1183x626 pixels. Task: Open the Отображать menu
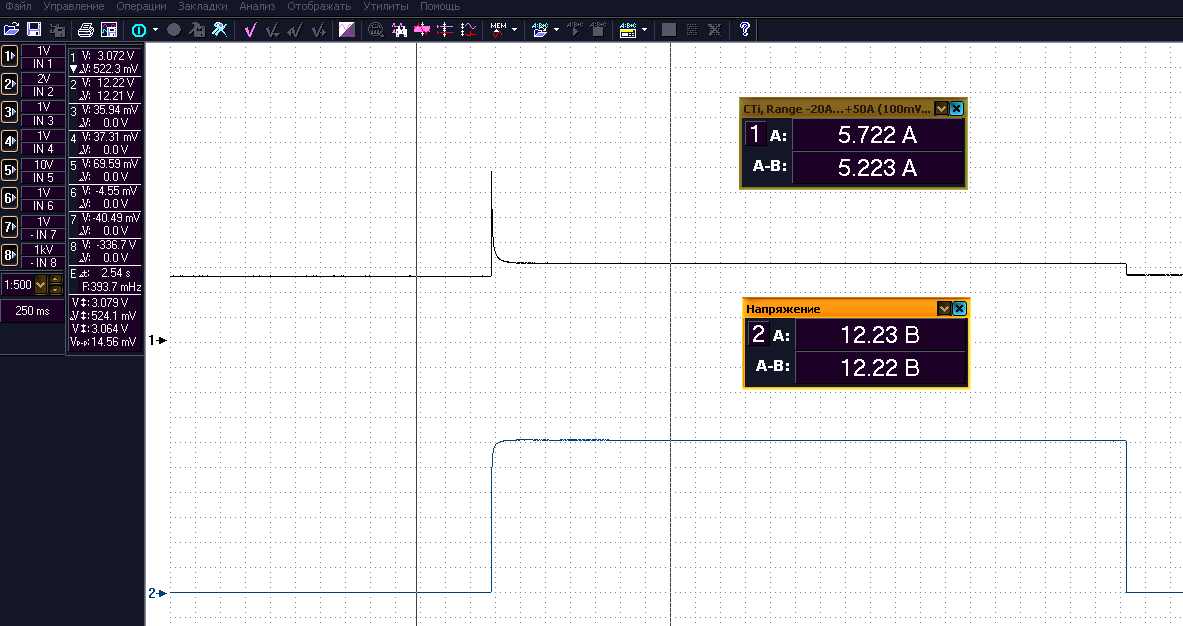[319, 6]
